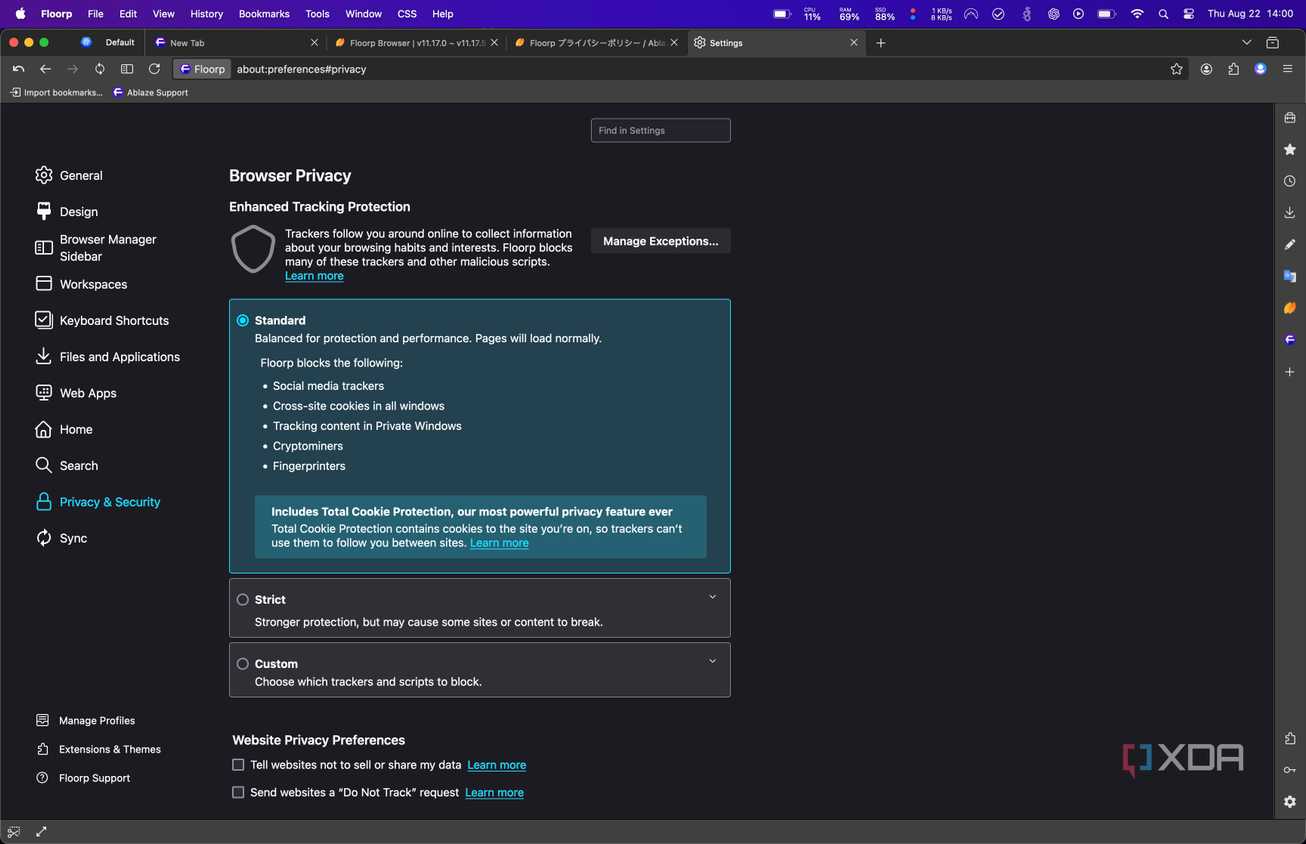Open Learn more link about Total Cookie Protection
The width and height of the screenshot is (1306, 844).
(499, 543)
